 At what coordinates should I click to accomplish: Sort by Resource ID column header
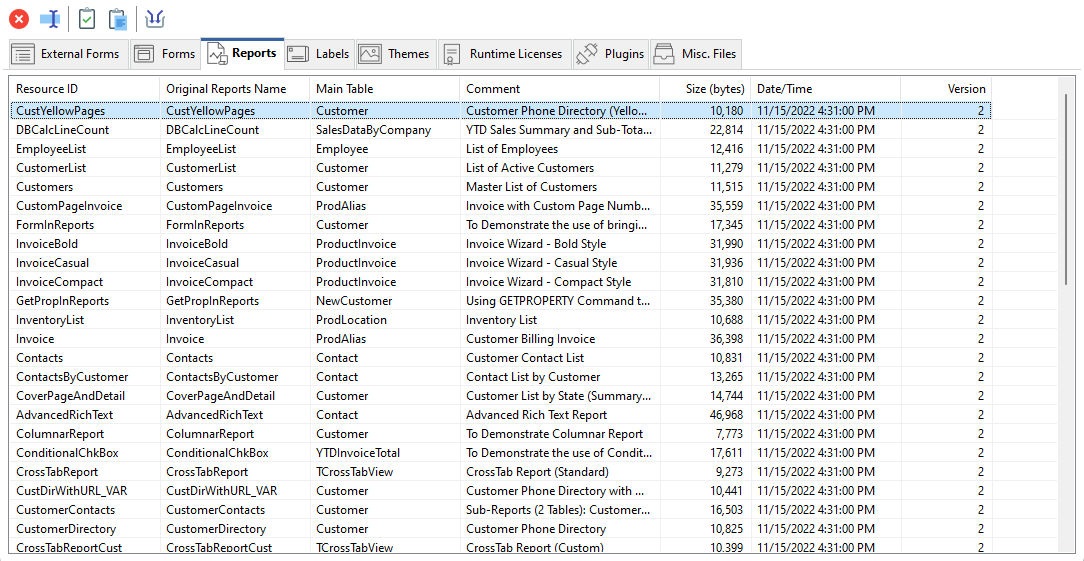84,89
